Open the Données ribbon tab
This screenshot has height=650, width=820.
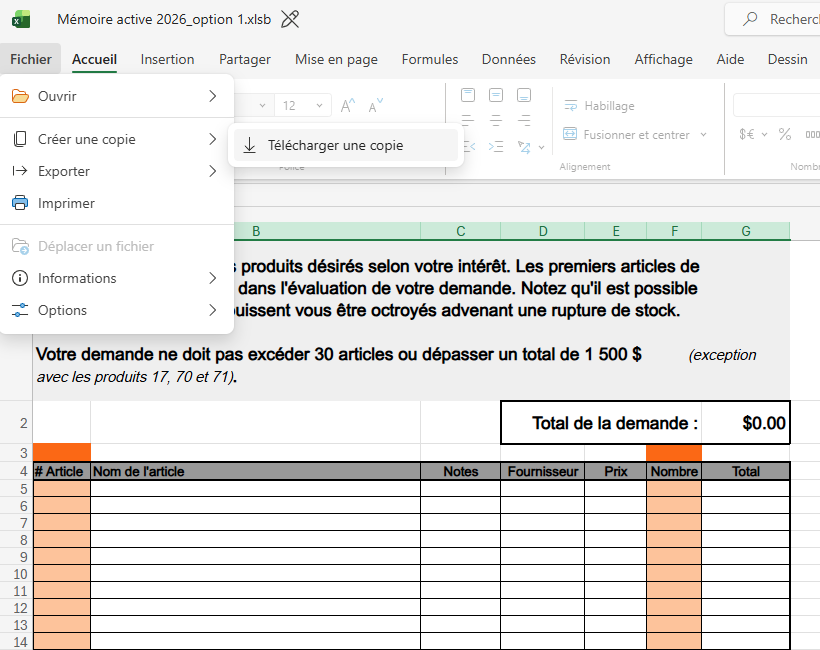tap(508, 59)
